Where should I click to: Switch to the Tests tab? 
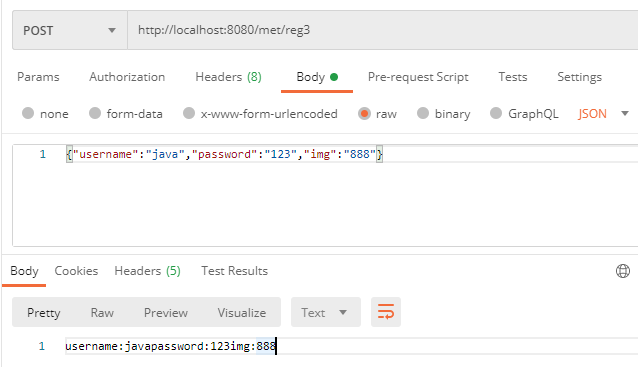[x=513, y=77]
